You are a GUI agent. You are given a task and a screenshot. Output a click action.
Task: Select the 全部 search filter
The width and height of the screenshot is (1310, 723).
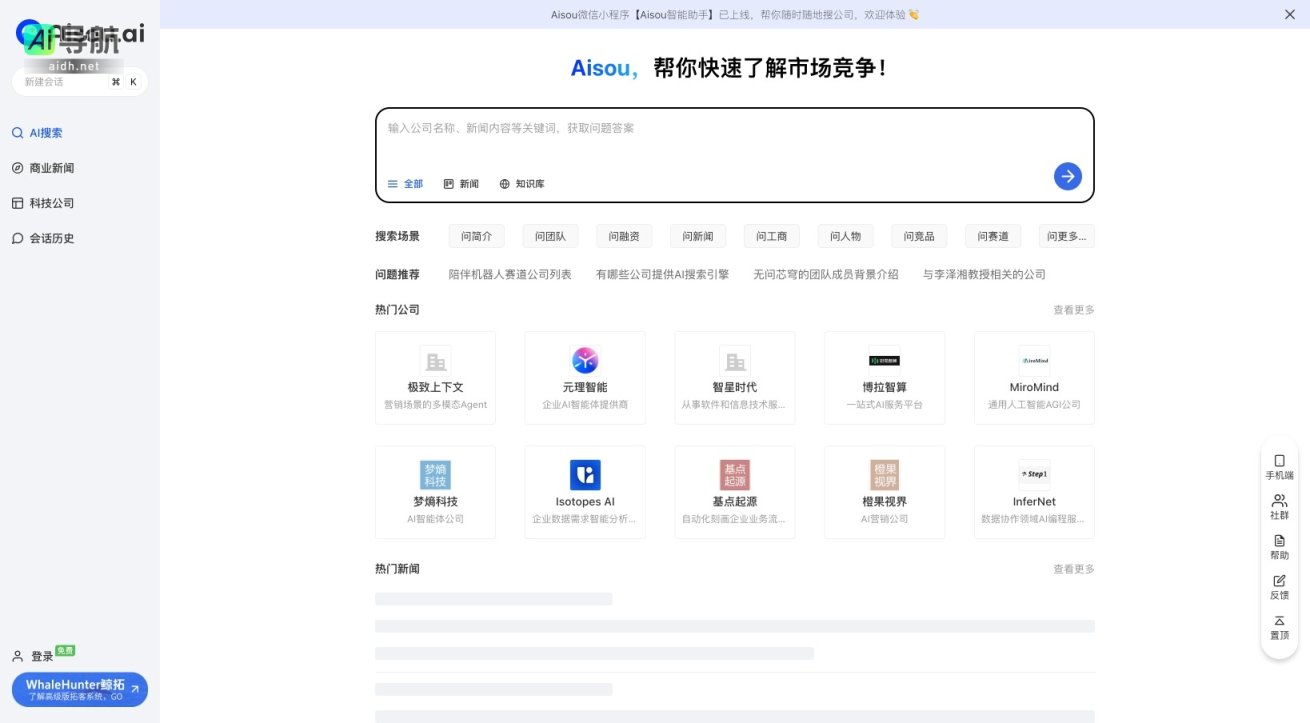click(405, 183)
